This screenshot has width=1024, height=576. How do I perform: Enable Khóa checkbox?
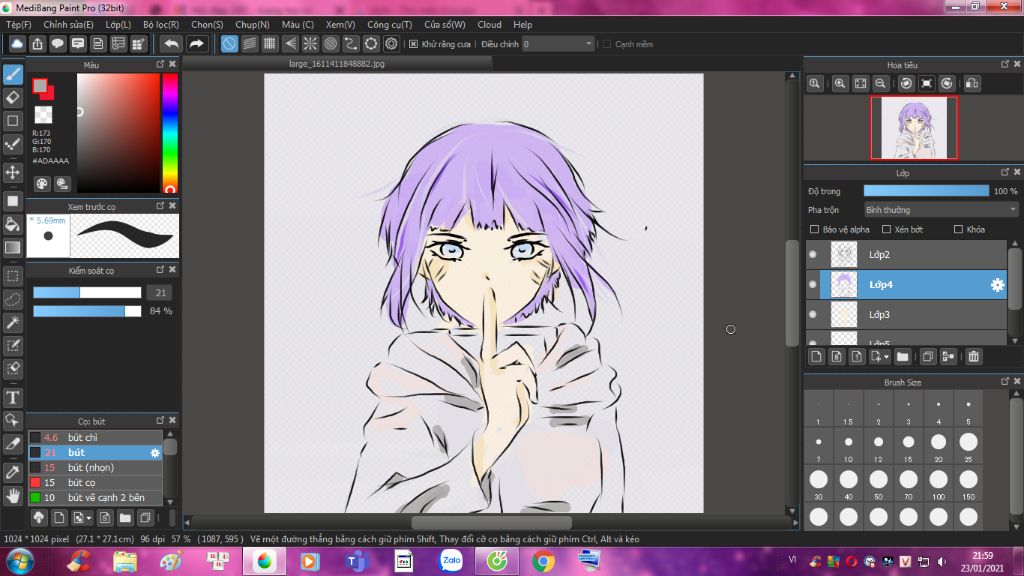(x=958, y=229)
